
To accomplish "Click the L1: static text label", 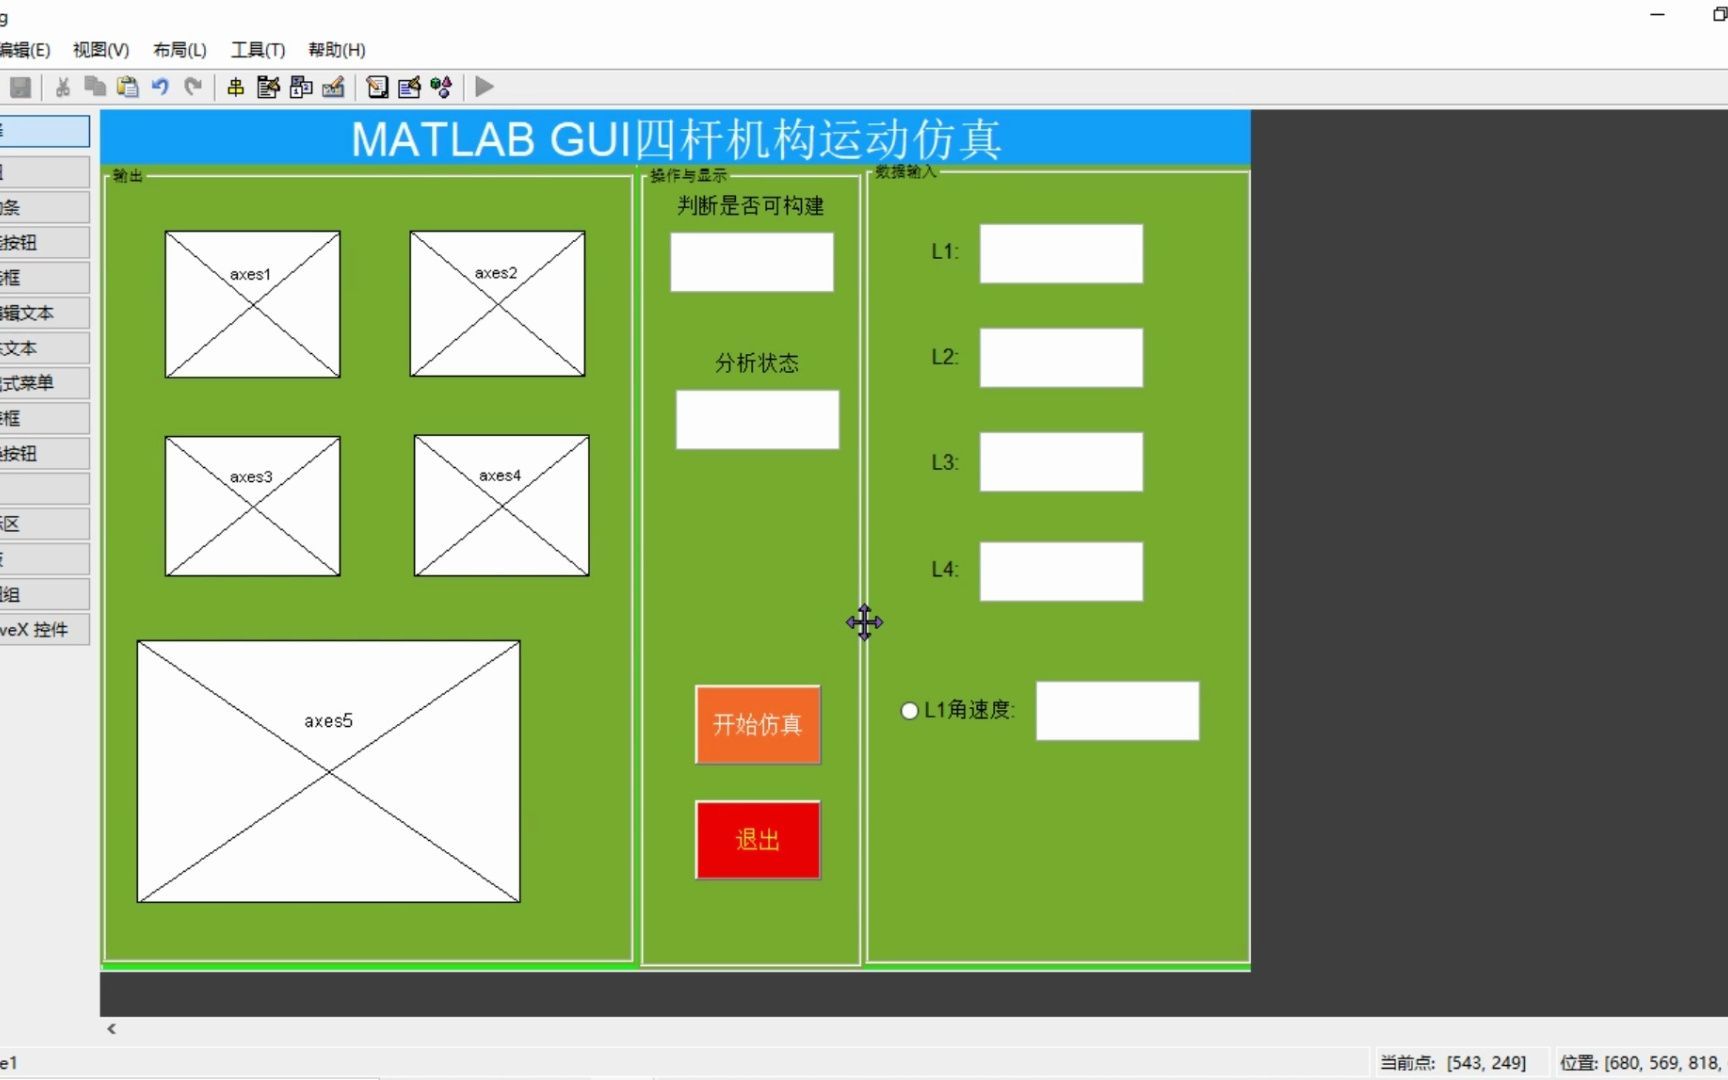I will (x=945, y=252).
